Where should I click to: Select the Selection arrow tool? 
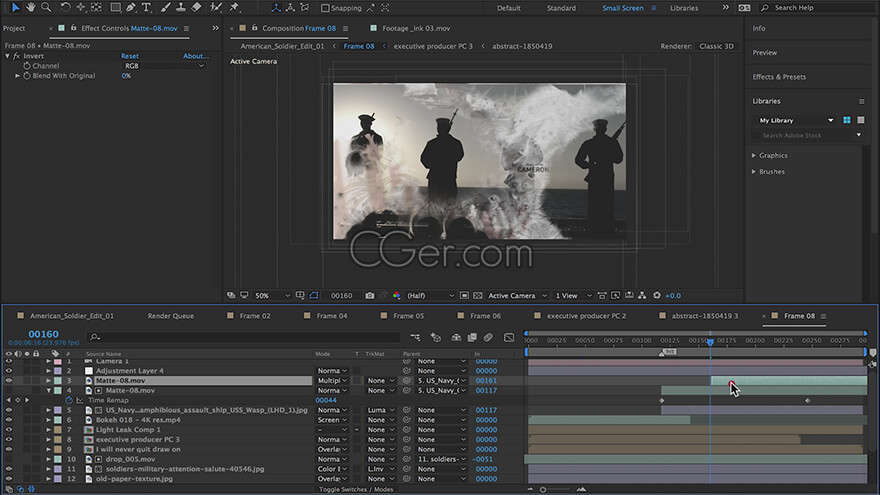click(x=15, y=7)
